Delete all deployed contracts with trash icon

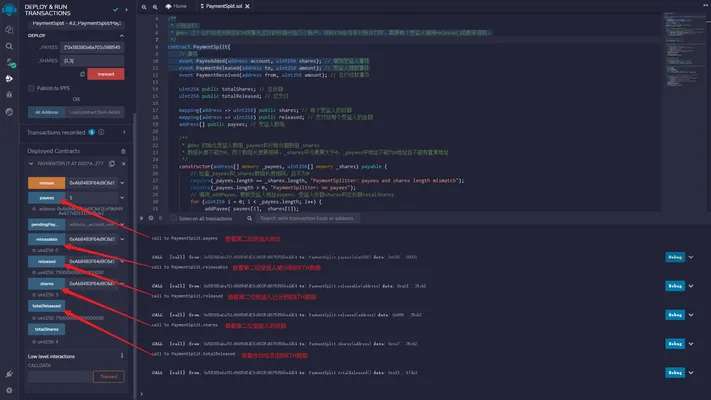click(123, 151)
